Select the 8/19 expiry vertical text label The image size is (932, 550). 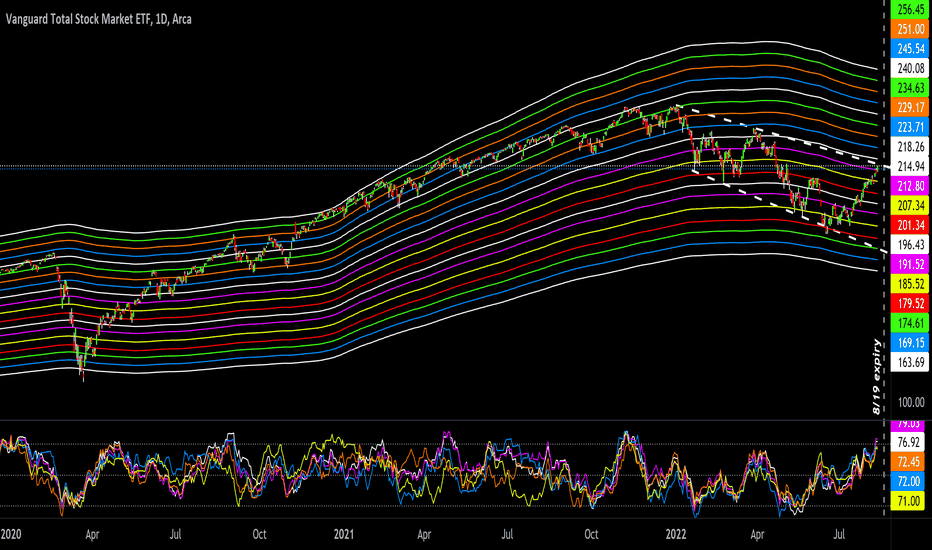pos(877,376)
